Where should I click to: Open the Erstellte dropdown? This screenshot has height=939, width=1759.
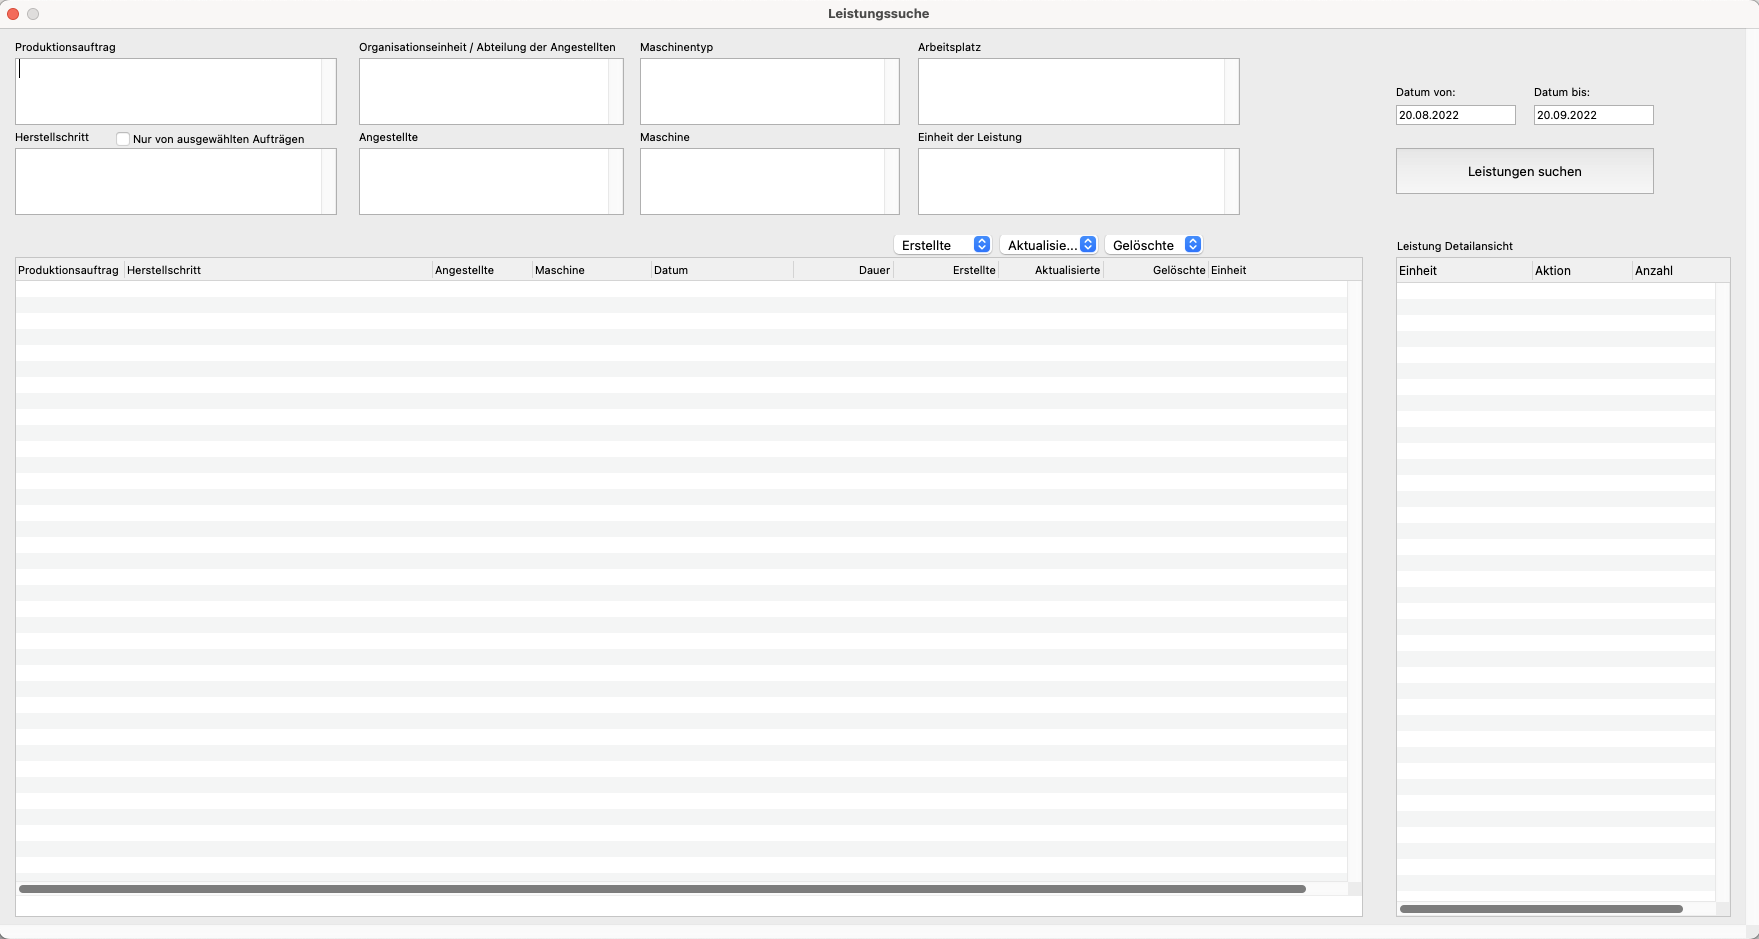tap(942, 245)
